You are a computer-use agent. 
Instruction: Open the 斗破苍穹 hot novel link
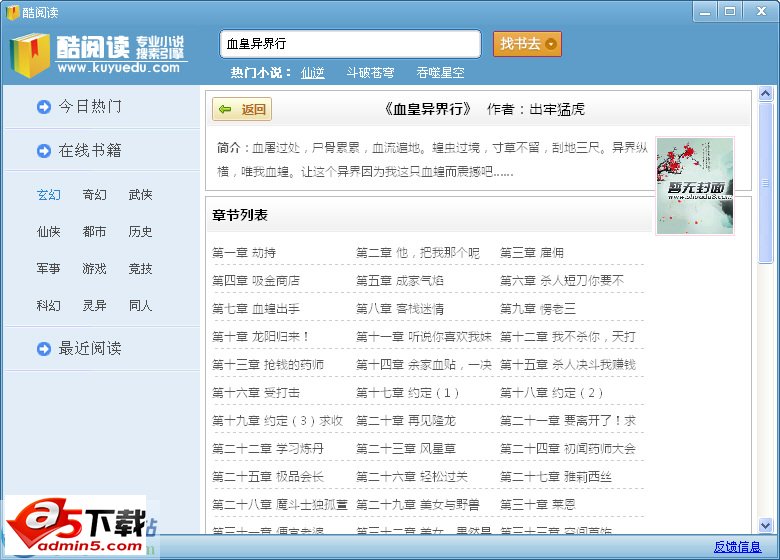pyautogui.click(x=370, y=73)
